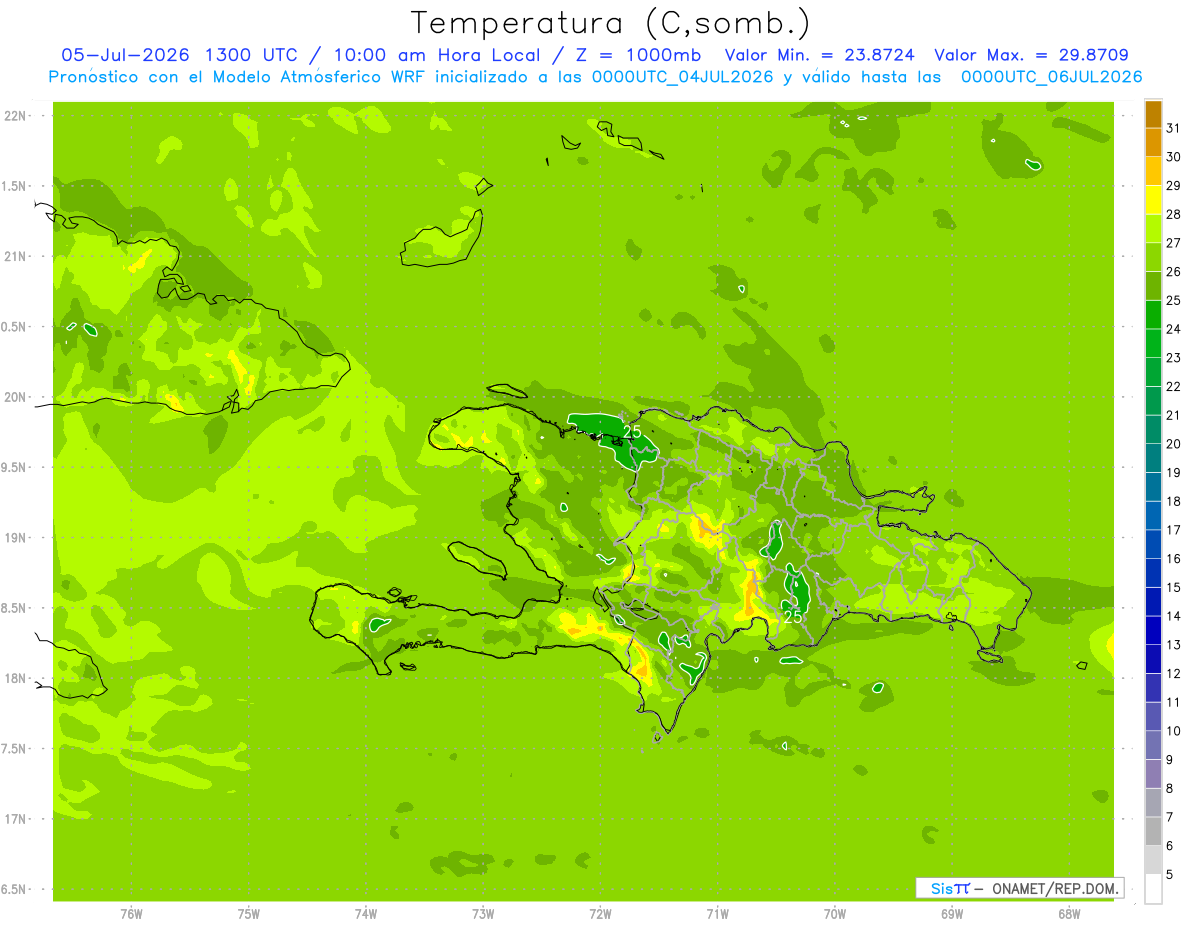Click the '25' contour label on Haiti's north coast
The image size is (1200, 927).
click(x=632, y=432)
